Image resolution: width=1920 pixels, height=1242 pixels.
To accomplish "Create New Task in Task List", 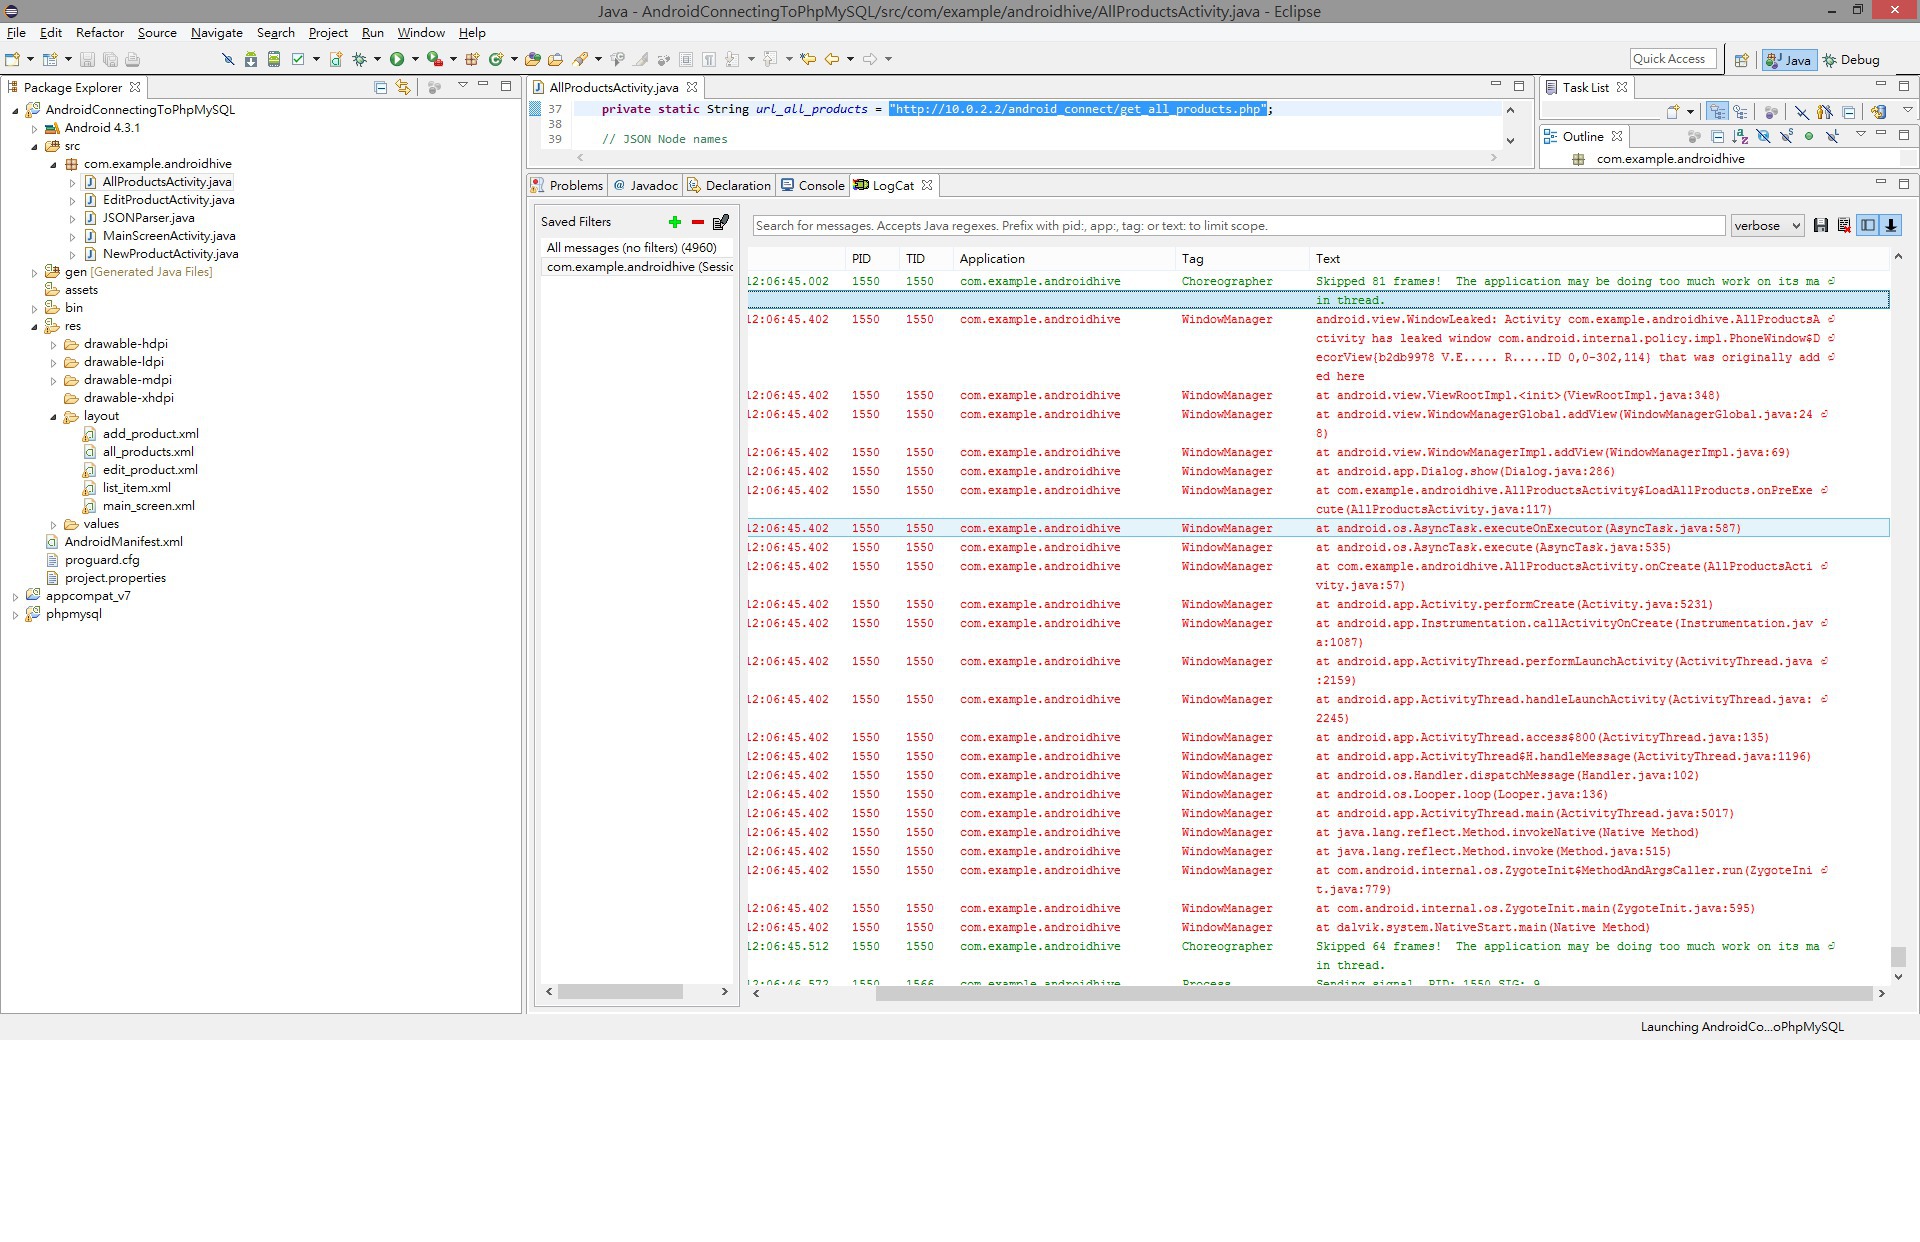I will pyautogui.click(x=1672, y=112).
